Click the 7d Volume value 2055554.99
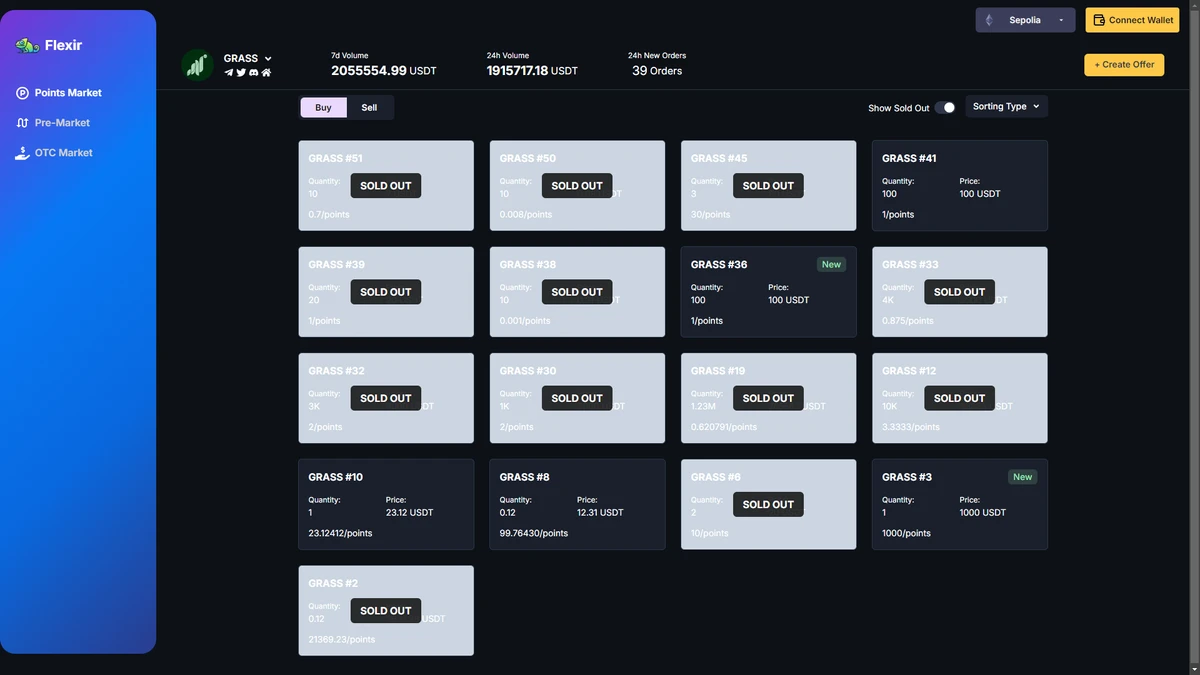Viewport: 1200px width, 675px height. [369, 71]
